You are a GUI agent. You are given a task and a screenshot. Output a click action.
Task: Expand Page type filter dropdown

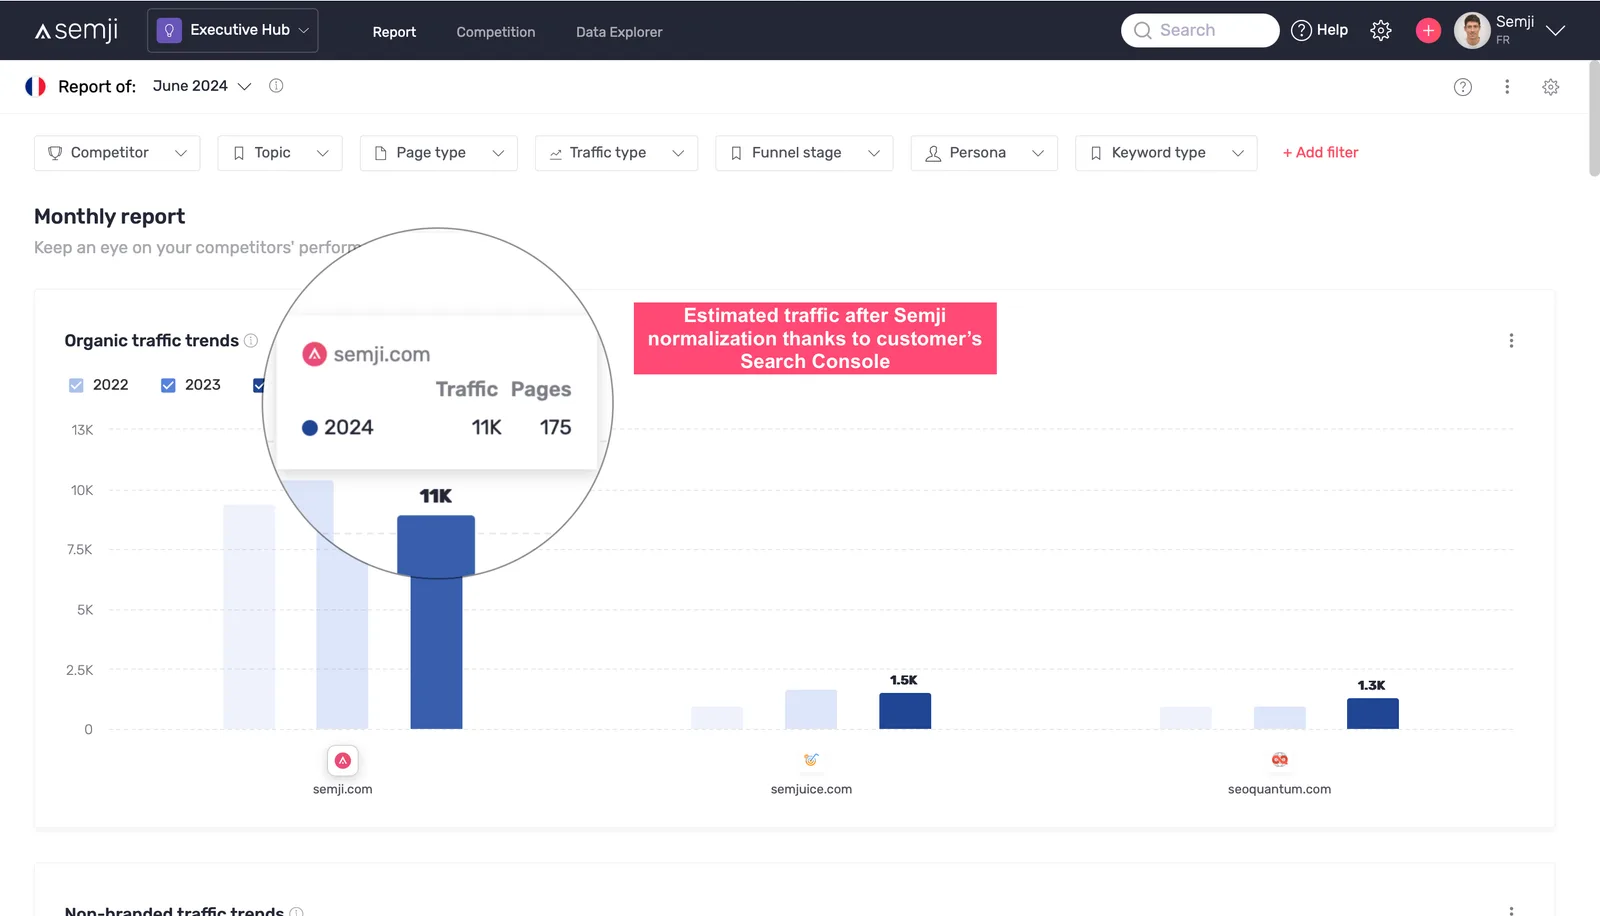439,153
